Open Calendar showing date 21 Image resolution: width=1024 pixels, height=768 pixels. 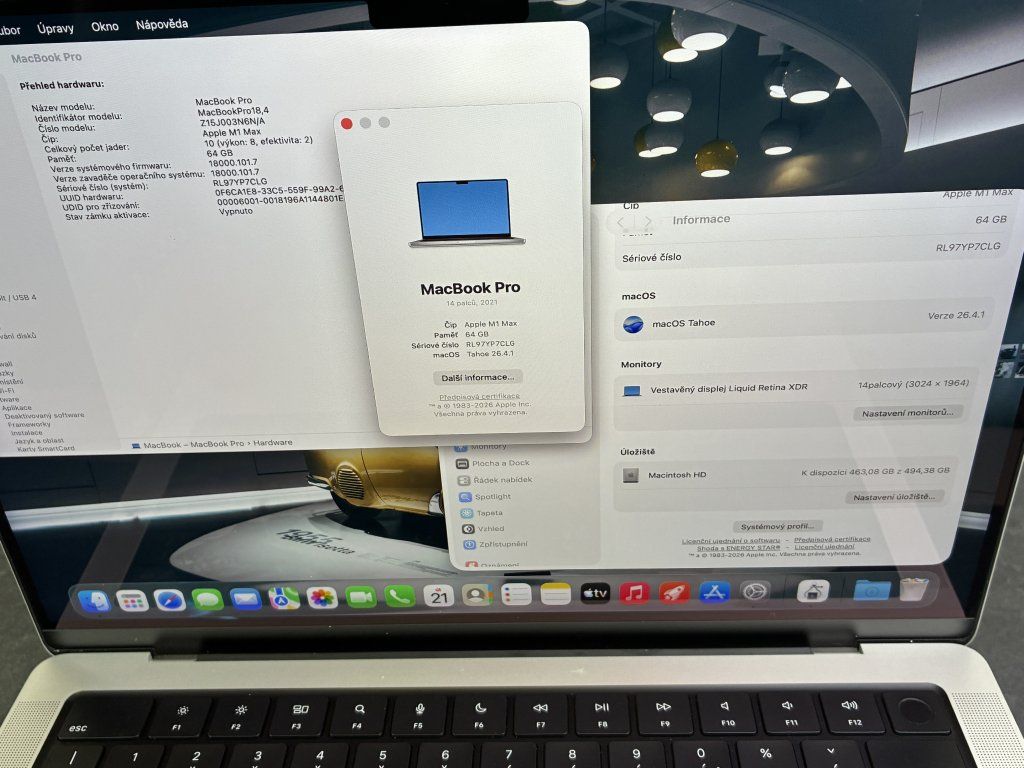point(438,596)
